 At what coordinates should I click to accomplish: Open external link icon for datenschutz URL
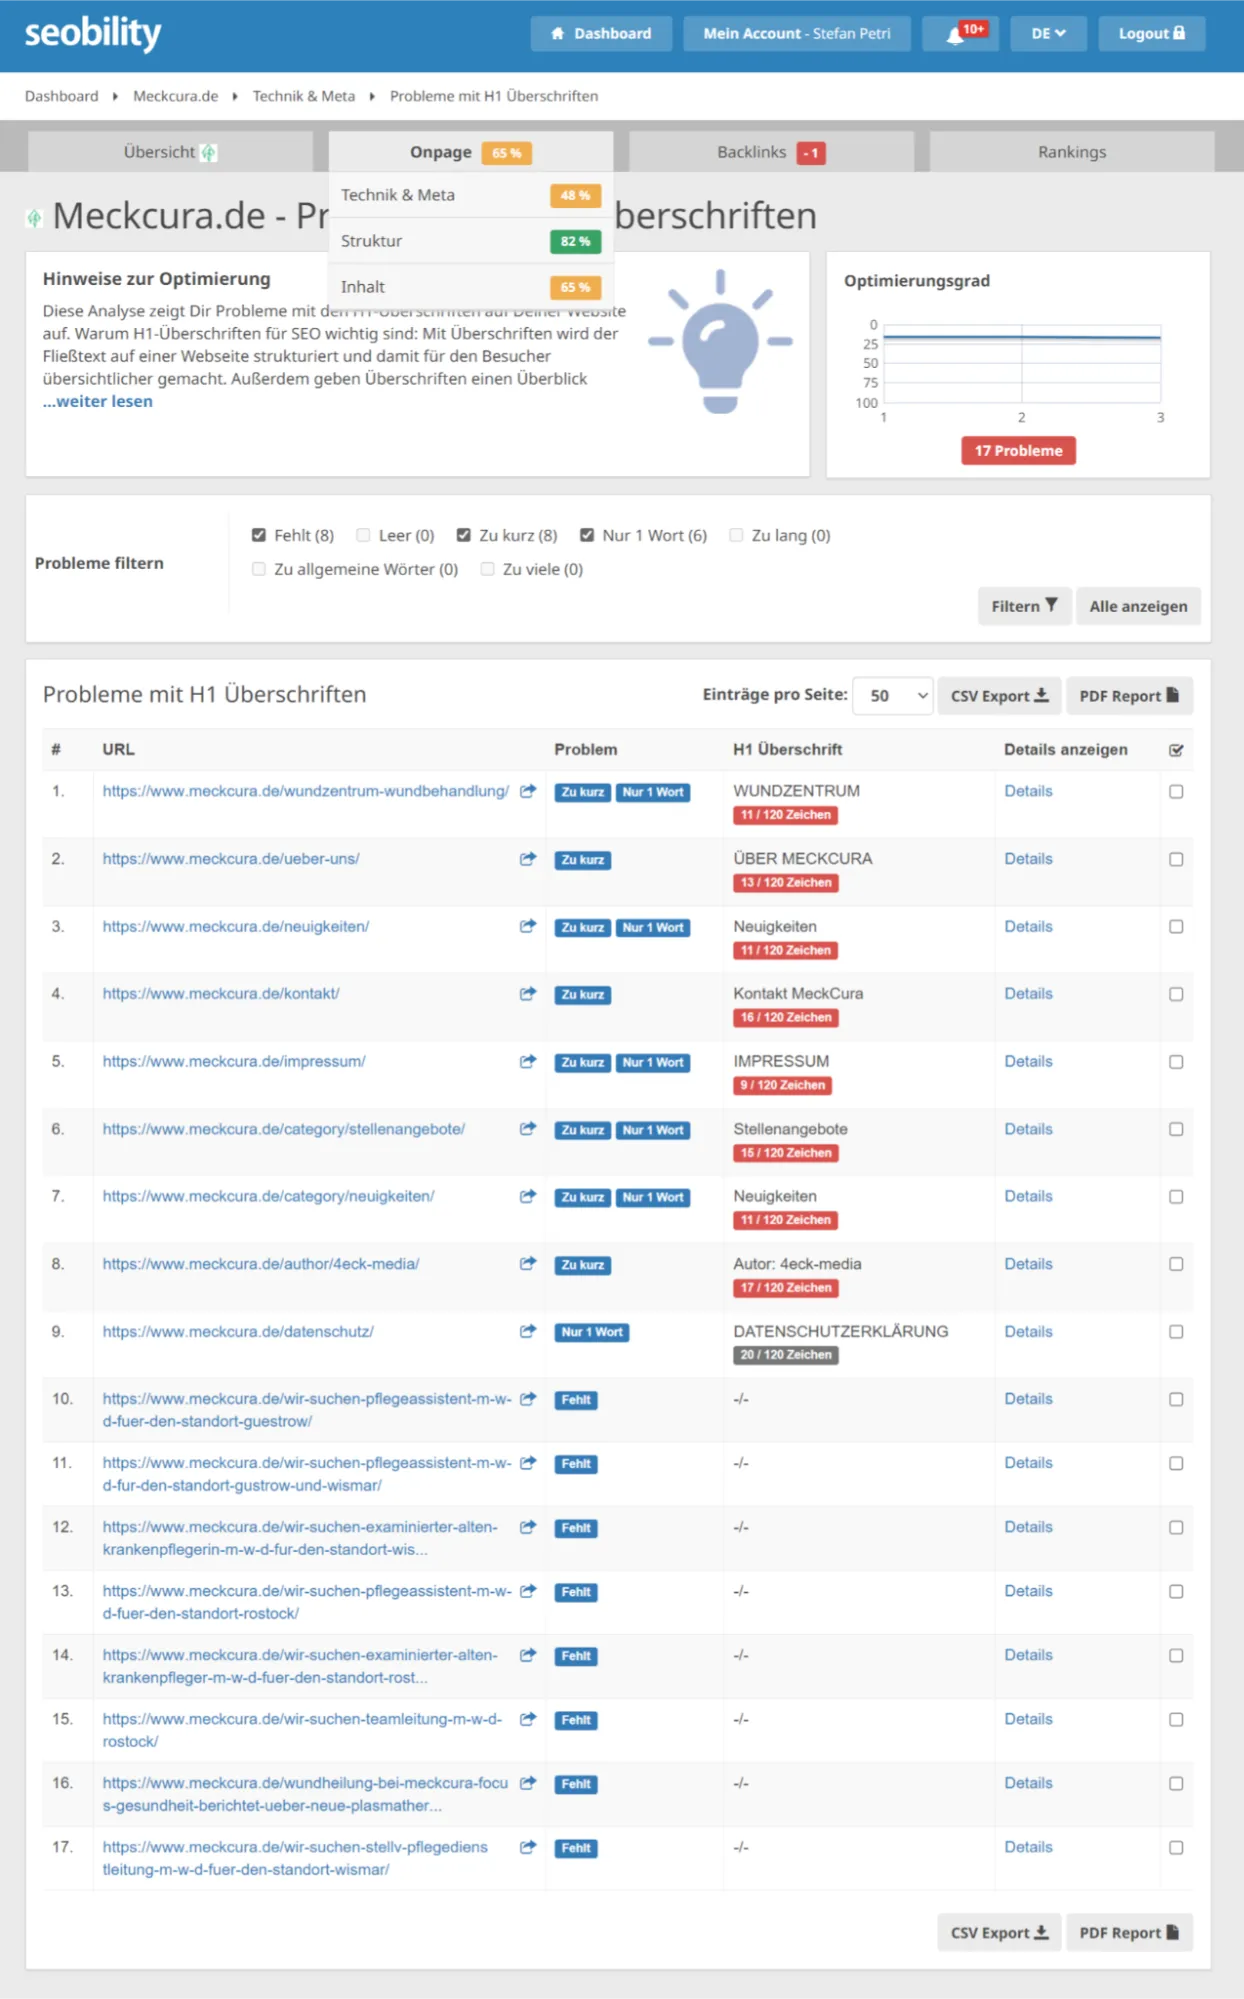point(528,1332)
